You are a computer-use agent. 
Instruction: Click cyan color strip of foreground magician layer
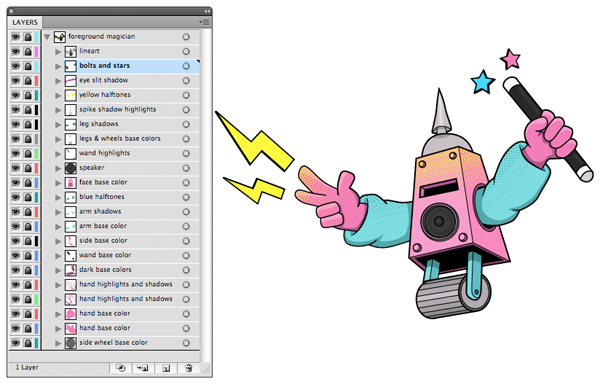37,37
